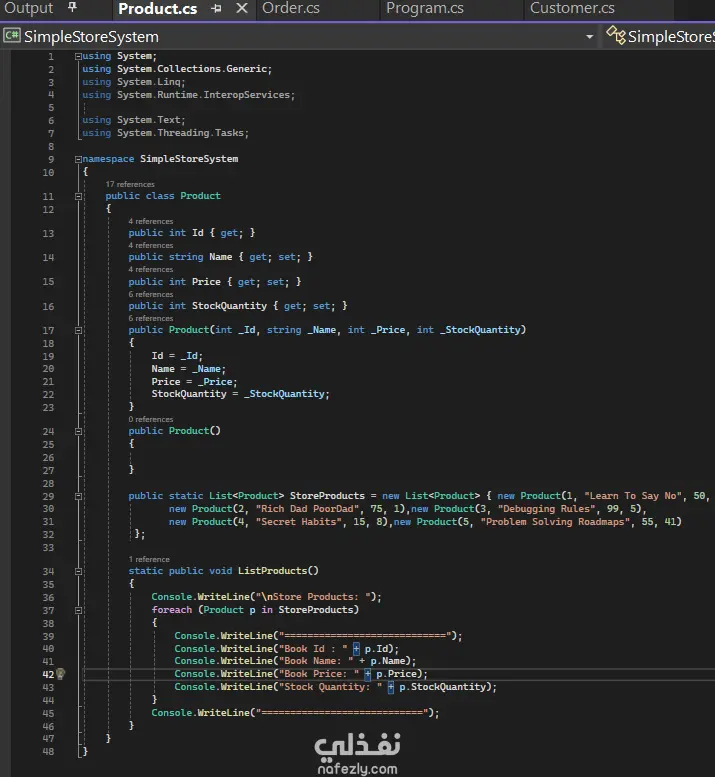The image size is (715, 777).
Task: Click 'SimpleStoreSystem' after the namespace keyword
Action: pyautogui.click(x=189, y=159)
